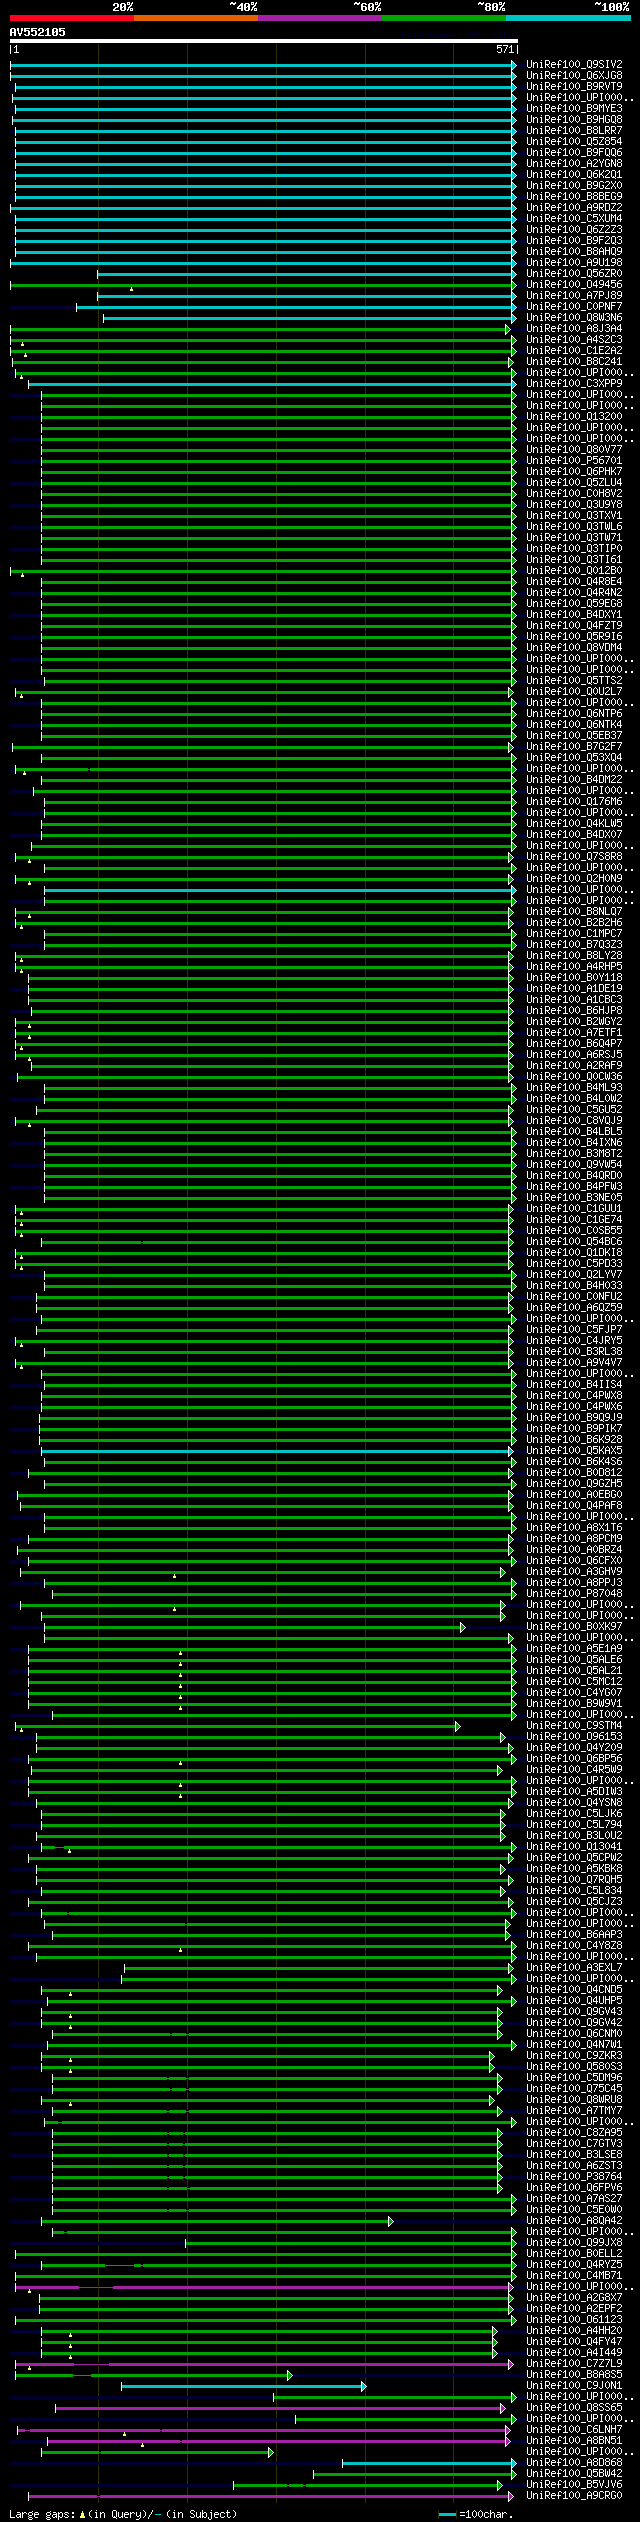Image resolution: width=640 pixels, height=2522 pixels.
Task: Open hit UniRef100_B8NLQ7
Action: (574, 911)
